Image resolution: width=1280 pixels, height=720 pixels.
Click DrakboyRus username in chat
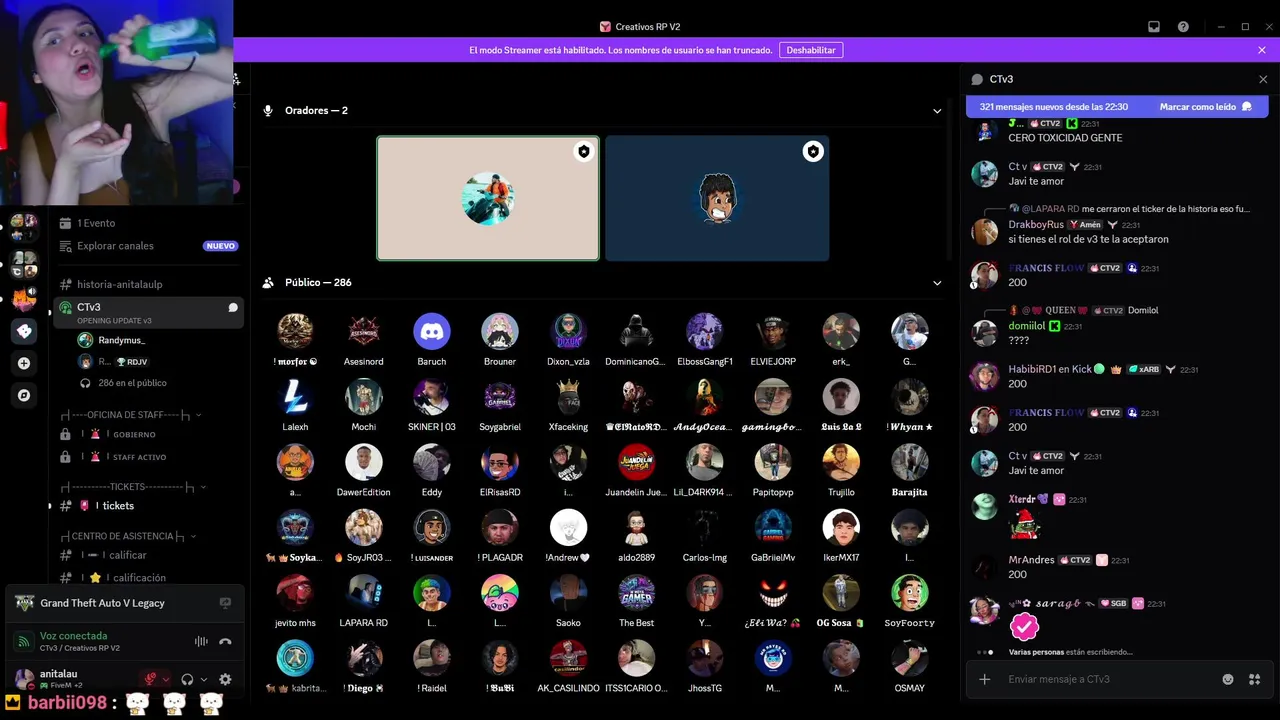(1036, 225)
